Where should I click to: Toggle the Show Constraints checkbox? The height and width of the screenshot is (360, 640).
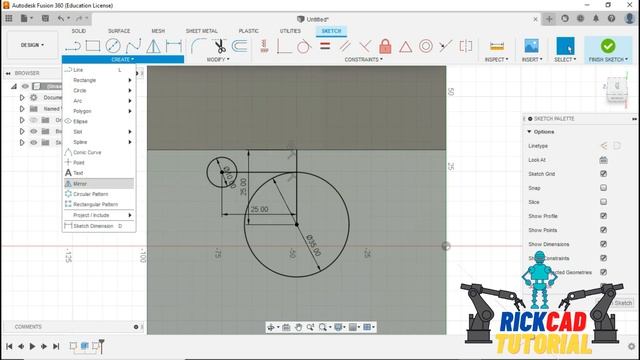[604, 258]
